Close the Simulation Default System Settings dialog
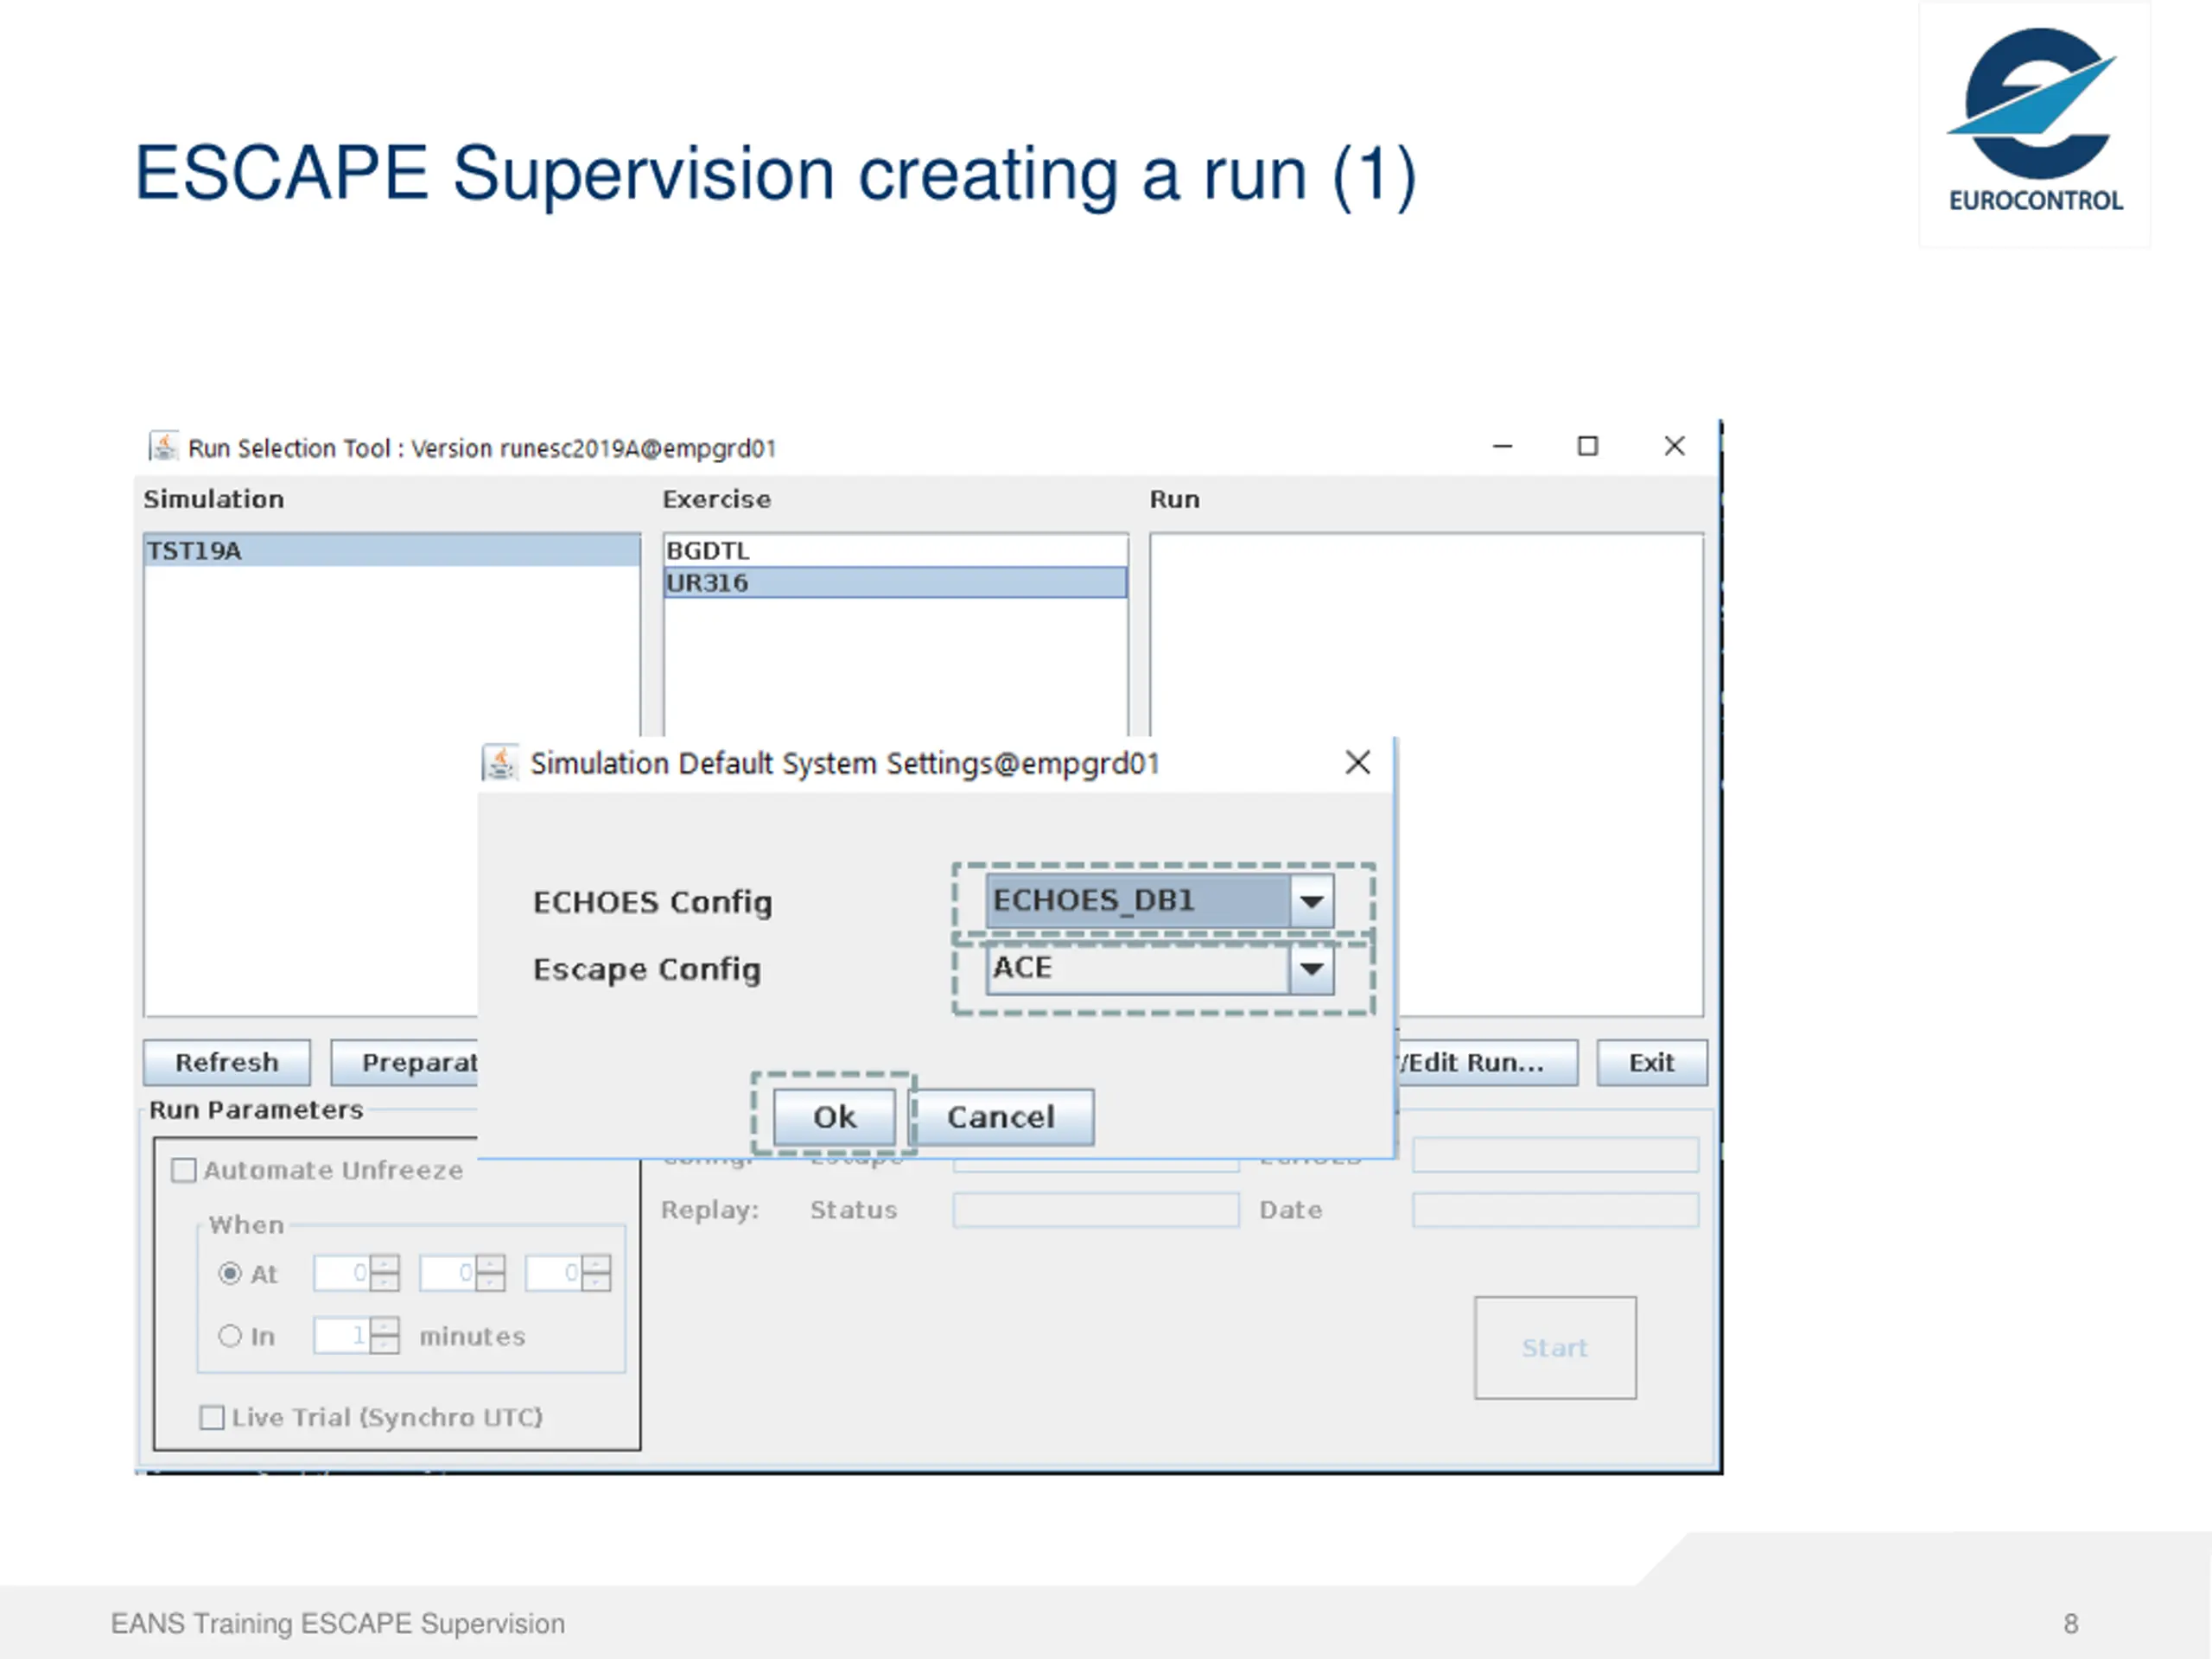The width and height of the screenshot is (2212, 1659). pyautogui.click(x=1357, y=763)
